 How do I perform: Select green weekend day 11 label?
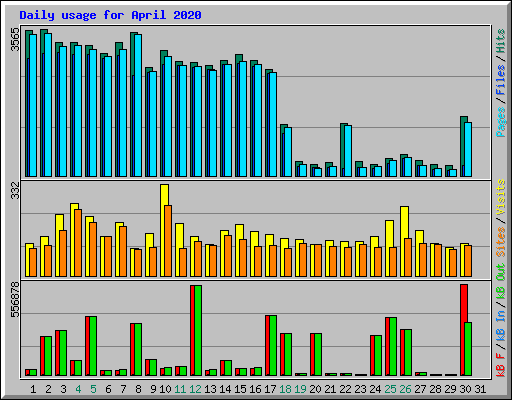[x=180, y=389]
